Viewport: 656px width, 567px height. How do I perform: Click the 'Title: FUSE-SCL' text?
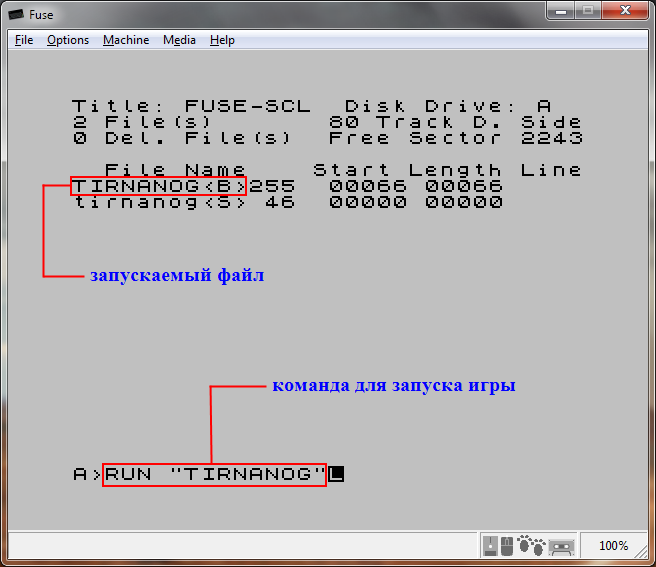(191, 106)
